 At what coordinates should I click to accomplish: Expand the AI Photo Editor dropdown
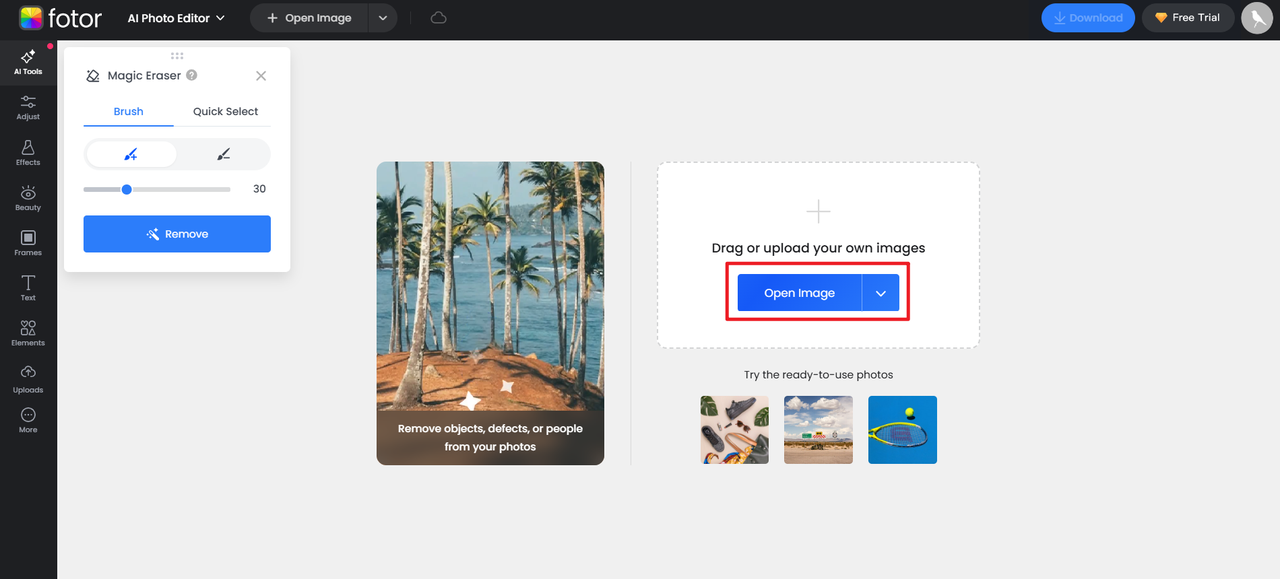tap(176, 18)
